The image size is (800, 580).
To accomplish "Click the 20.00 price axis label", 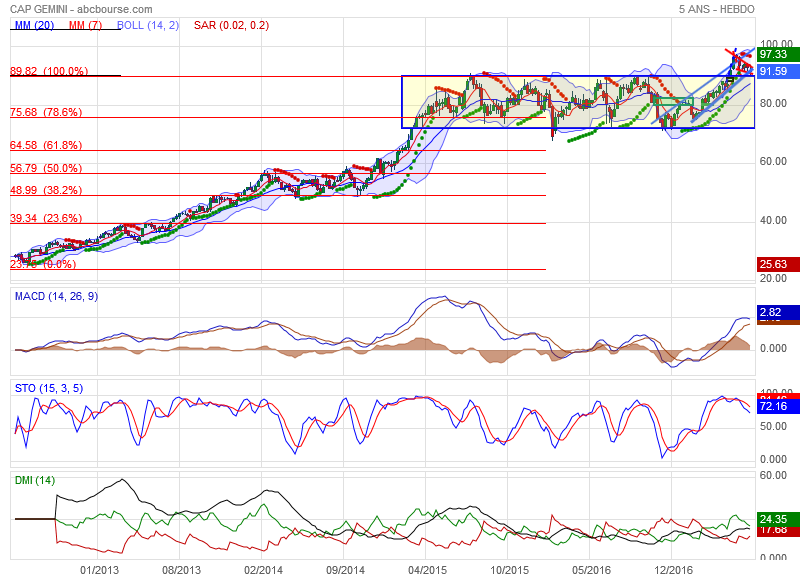I will pyautogui.click(x=773, y=278).
